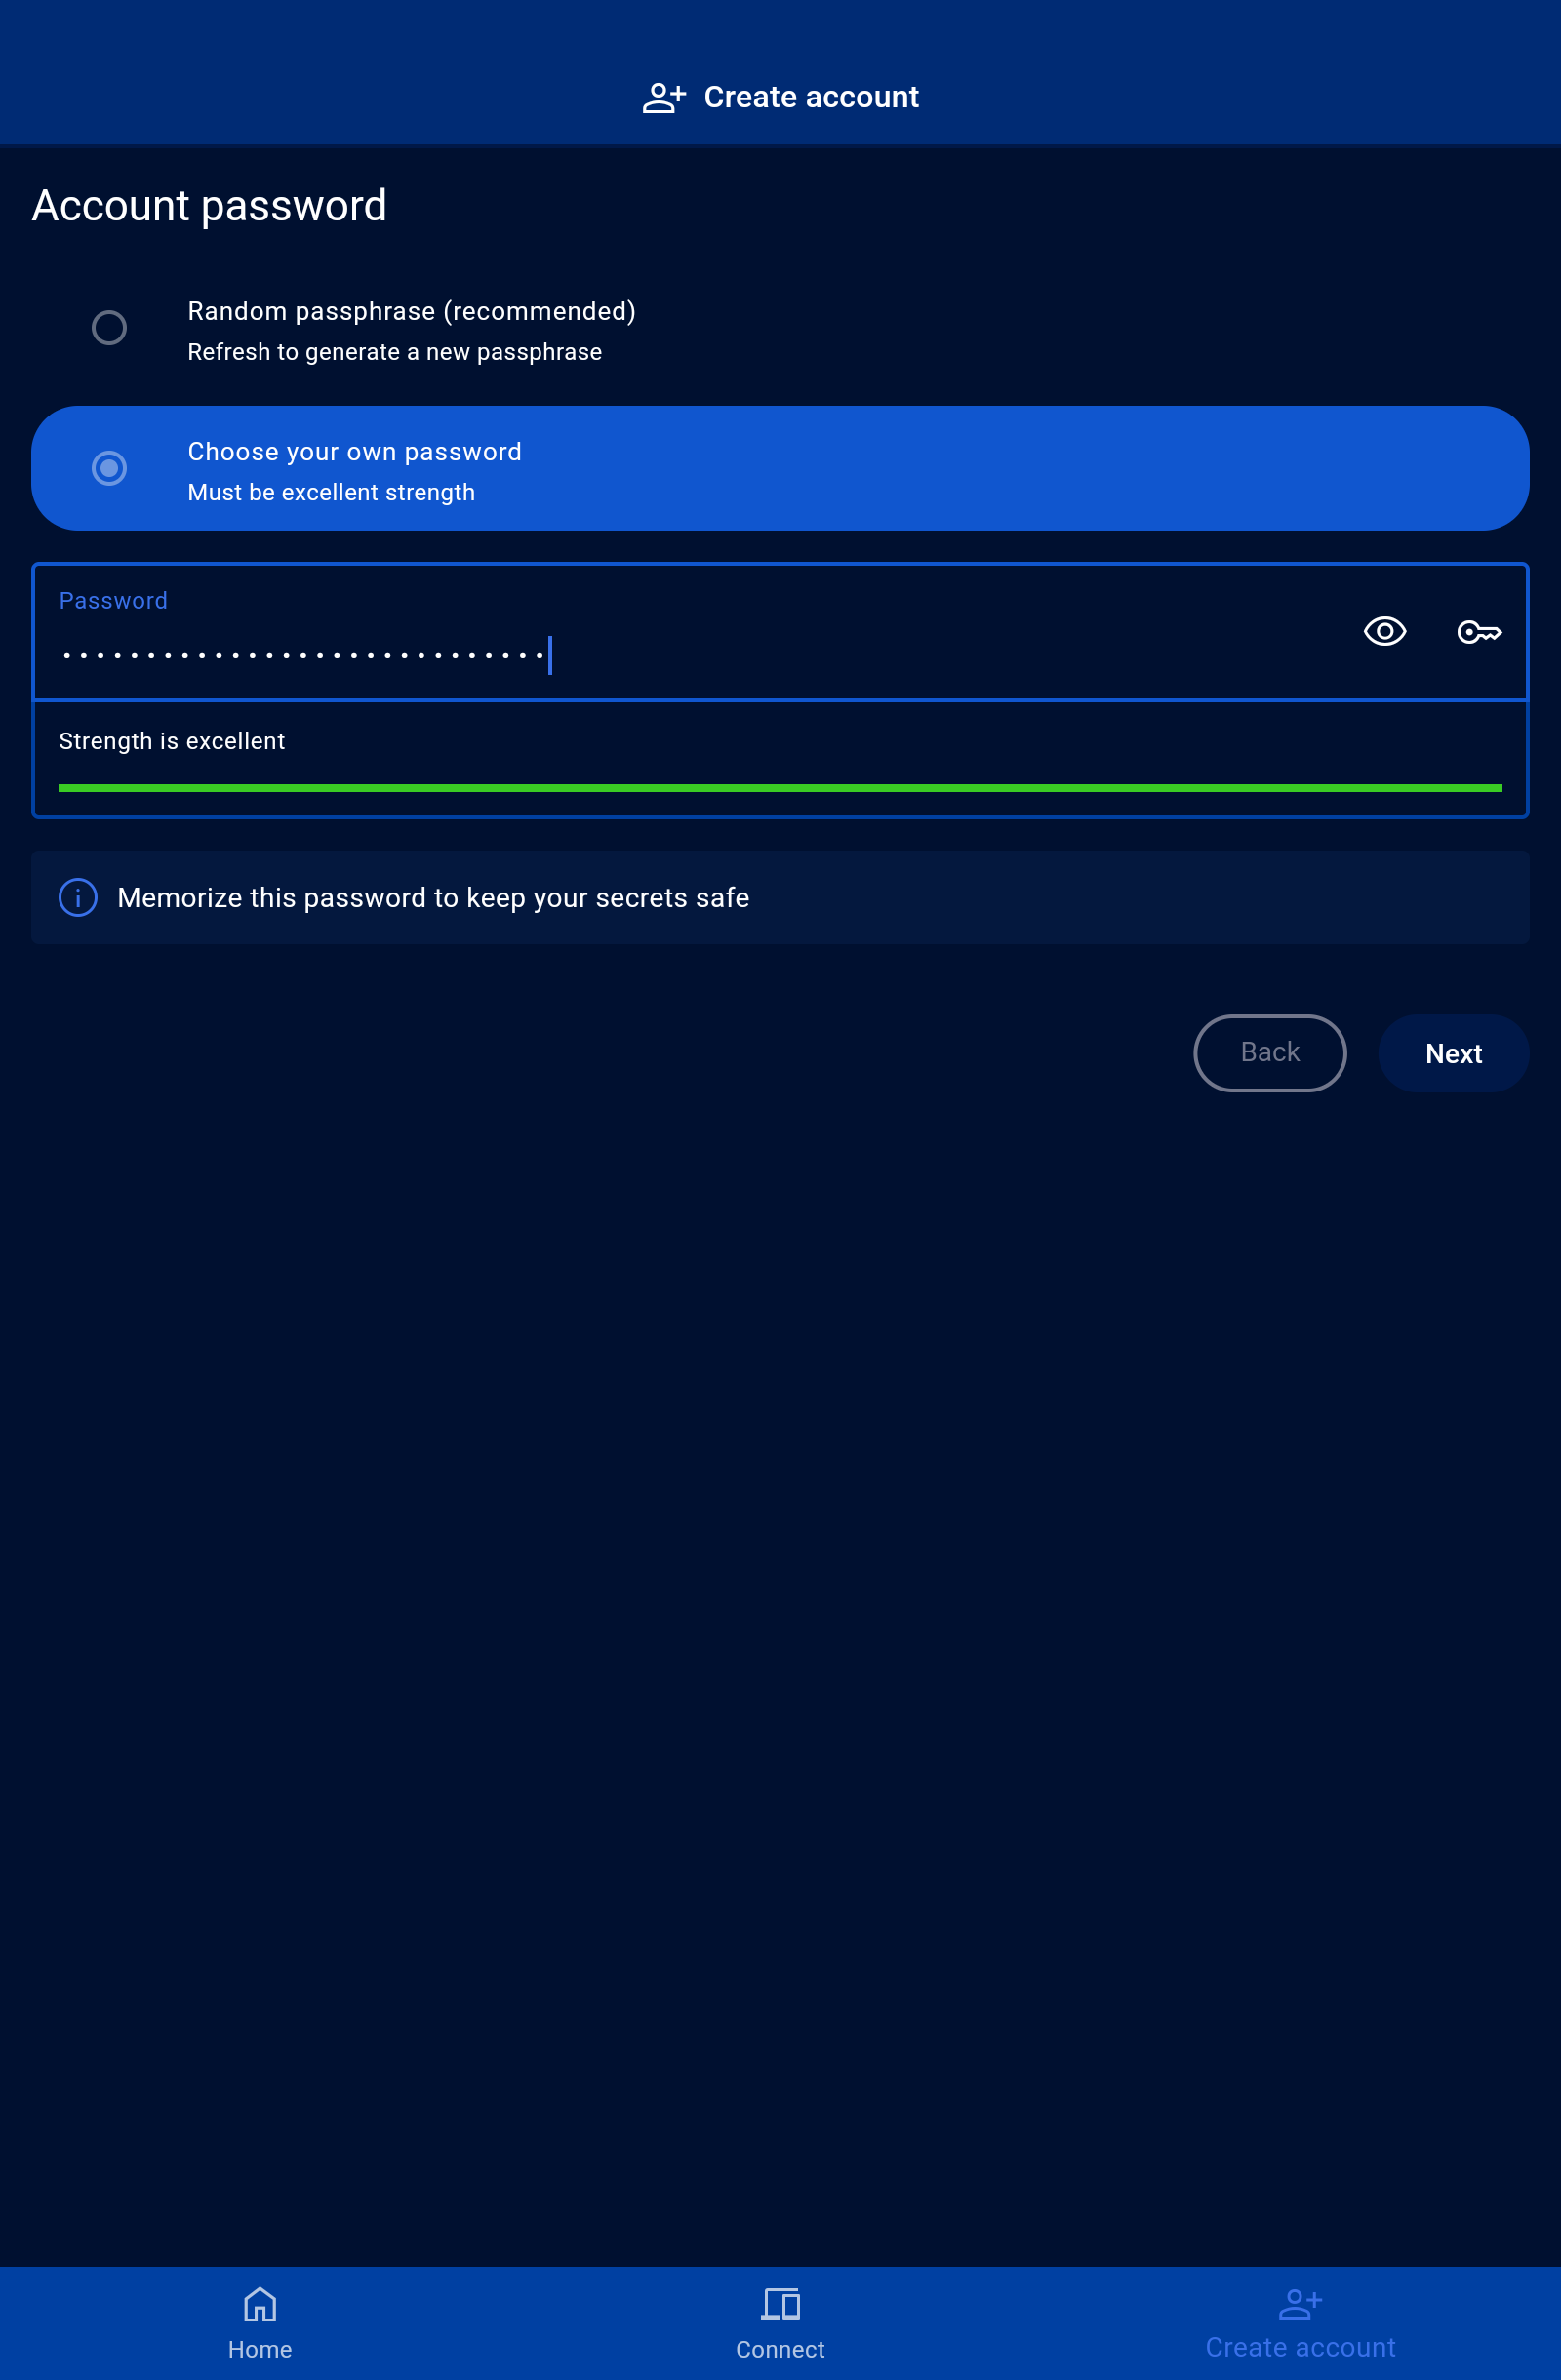Screen dimensions: 1561x2380
Task: Click the green strength progress bar
Action: pyautogui.click(x=780, y=788)
